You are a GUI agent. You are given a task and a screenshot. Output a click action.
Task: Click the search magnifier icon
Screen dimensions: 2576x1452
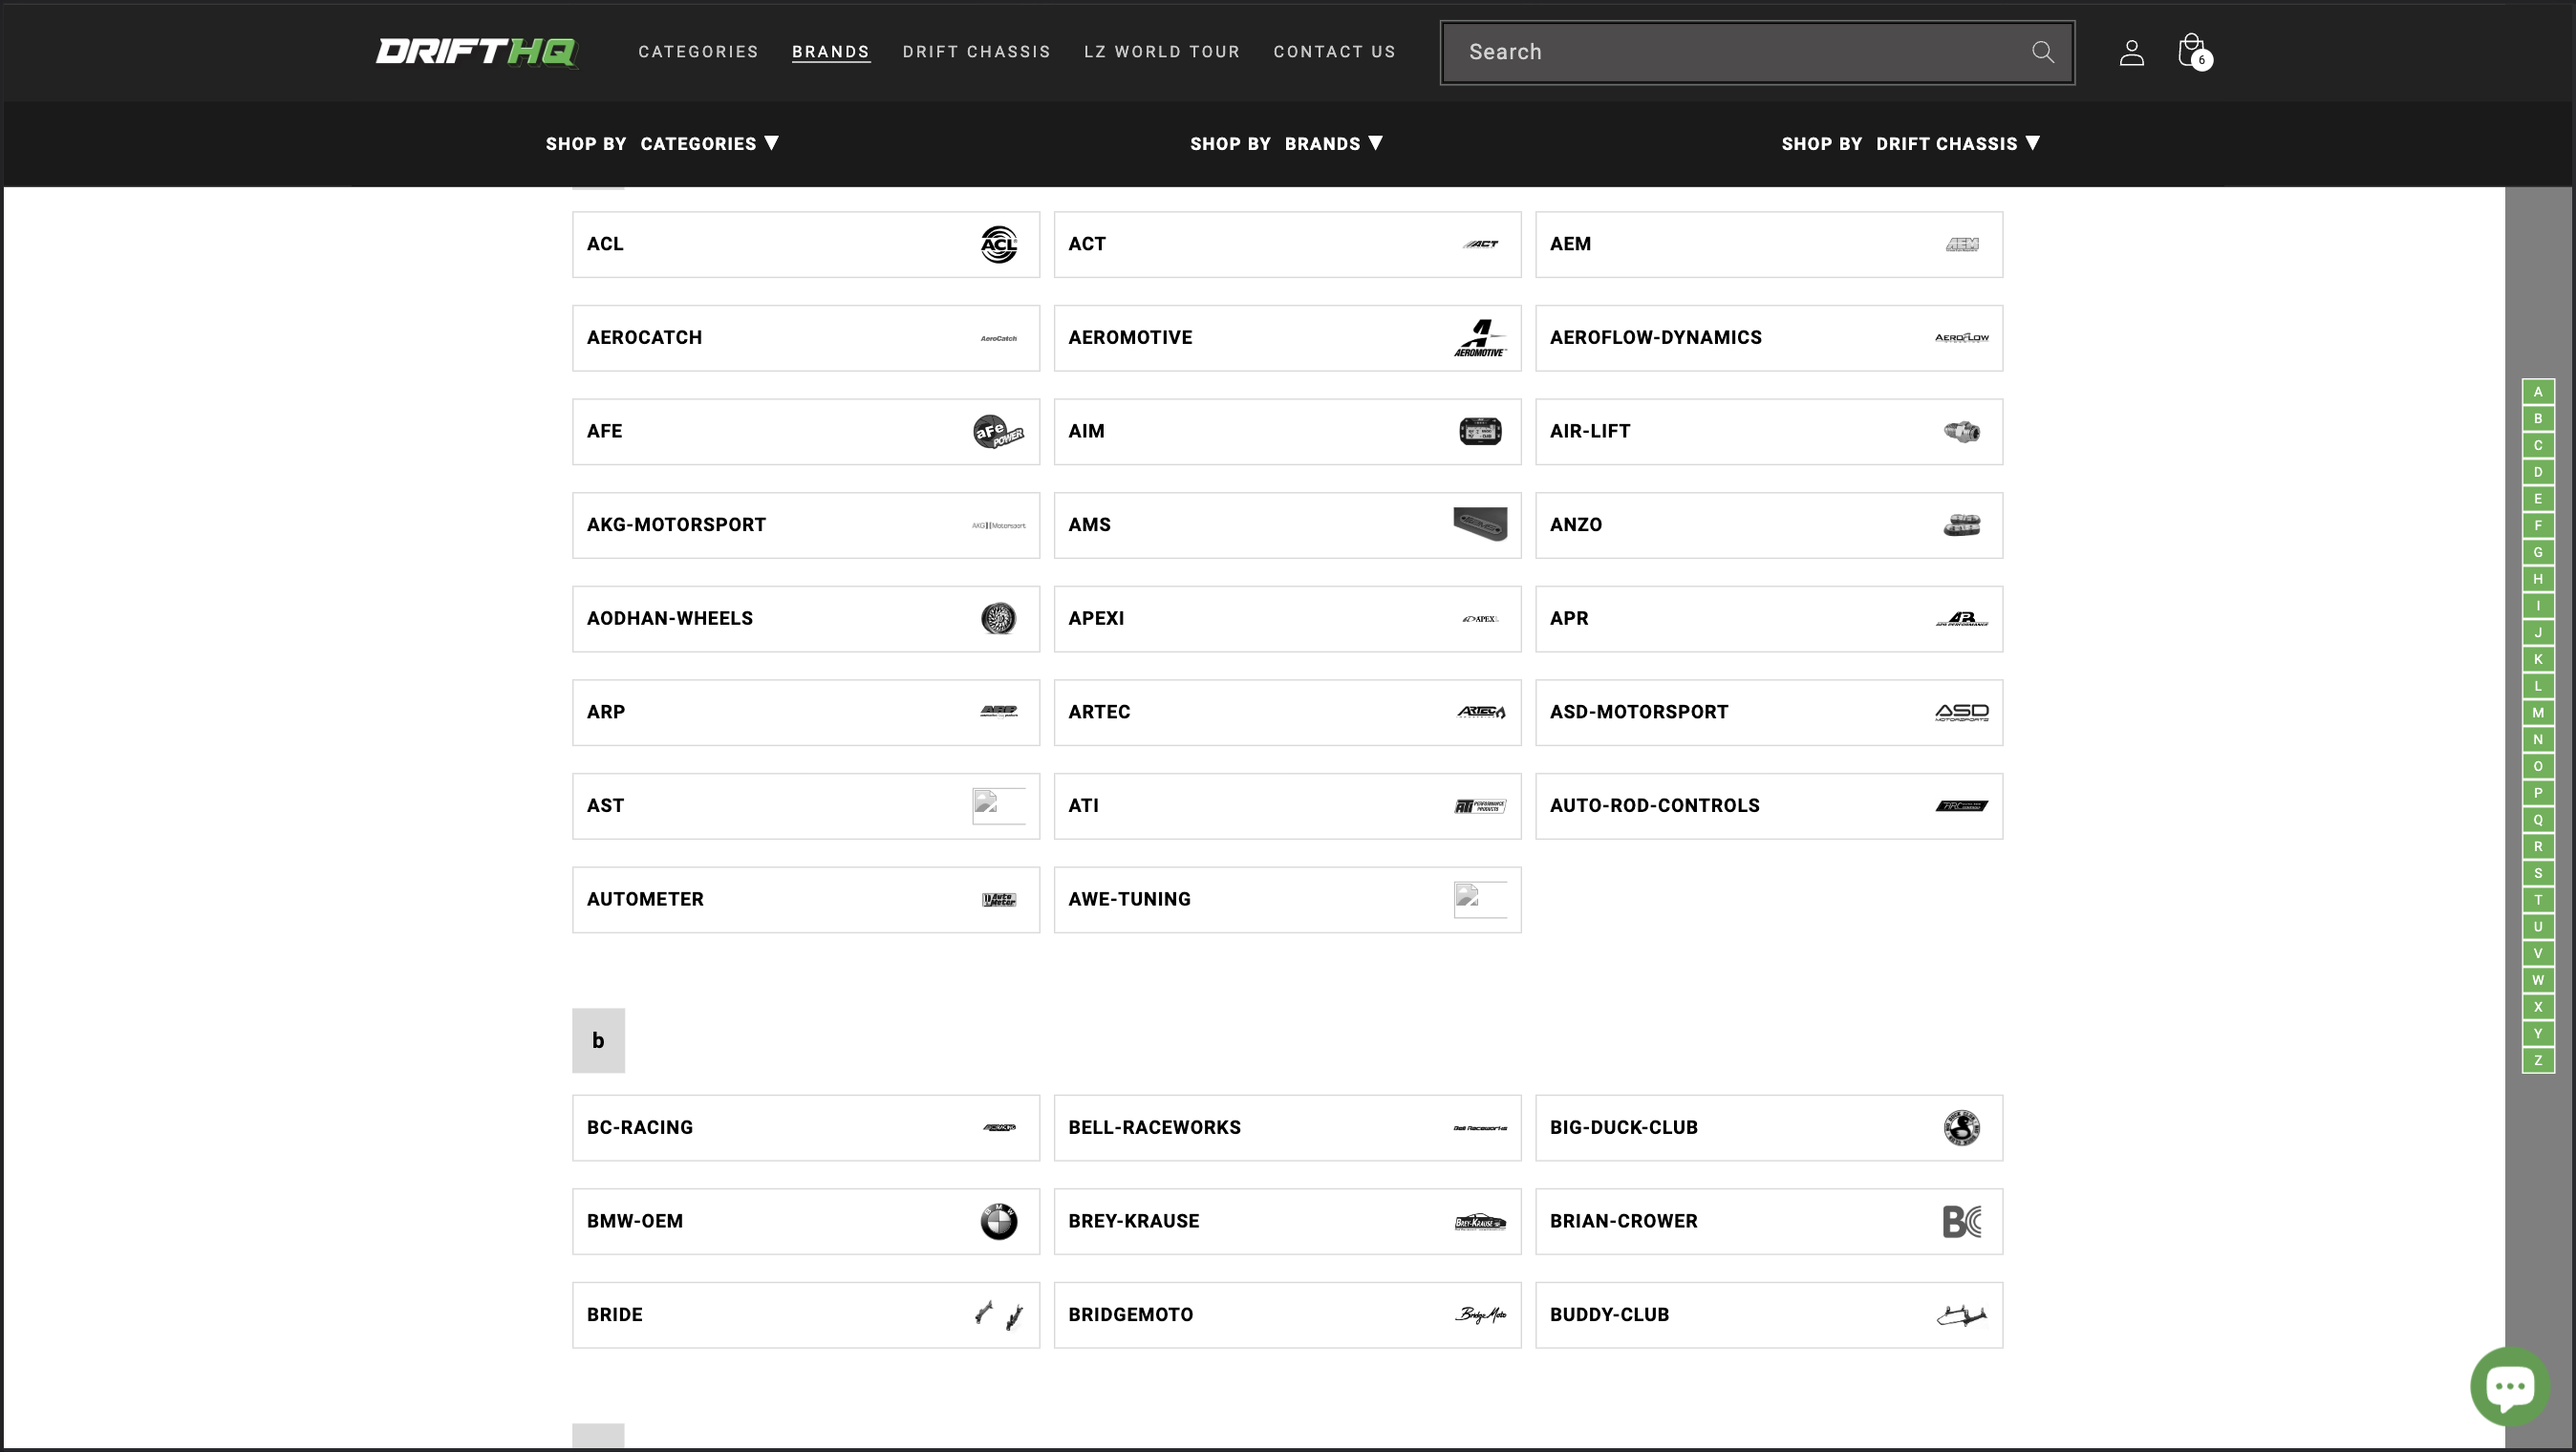tap(2042, 52)
